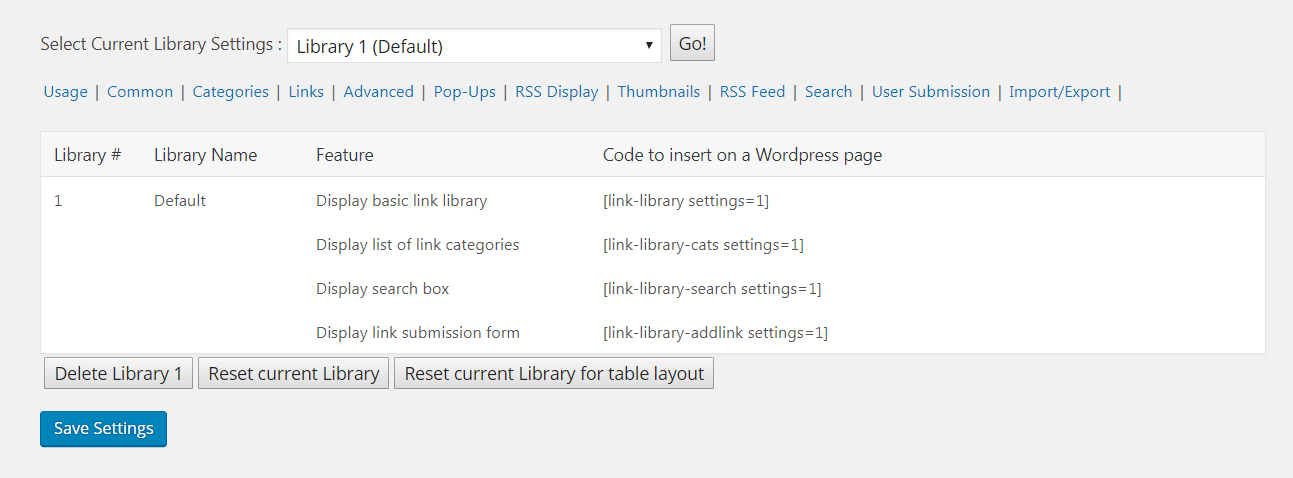Save the settings with Save Settings

click(103, 429)
